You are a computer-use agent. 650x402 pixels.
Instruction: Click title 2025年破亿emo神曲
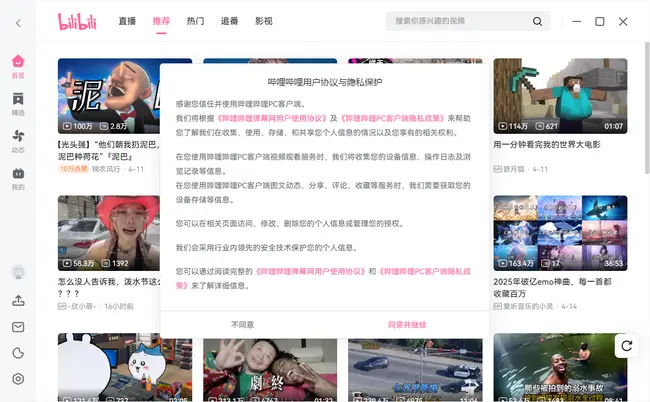(552, 288)
